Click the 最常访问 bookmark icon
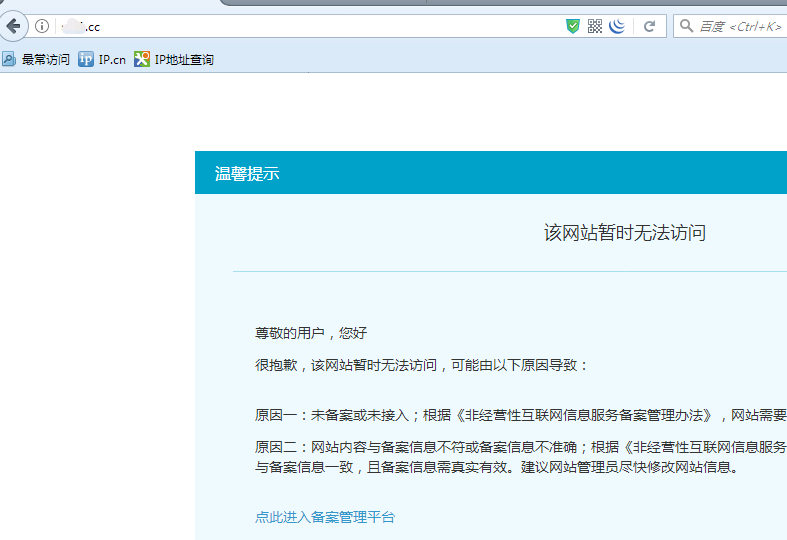Image resolution: width=787 pixels, height=540 pixels. click(9, 60)
